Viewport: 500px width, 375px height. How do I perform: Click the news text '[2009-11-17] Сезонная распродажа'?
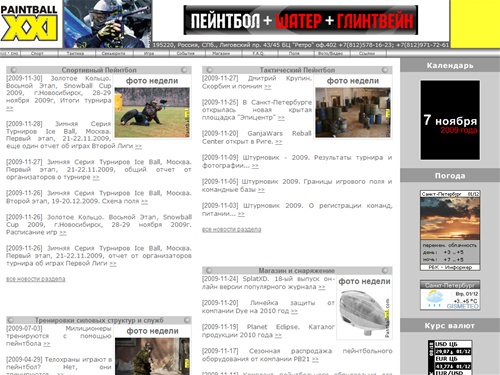(x=297, y=355)
